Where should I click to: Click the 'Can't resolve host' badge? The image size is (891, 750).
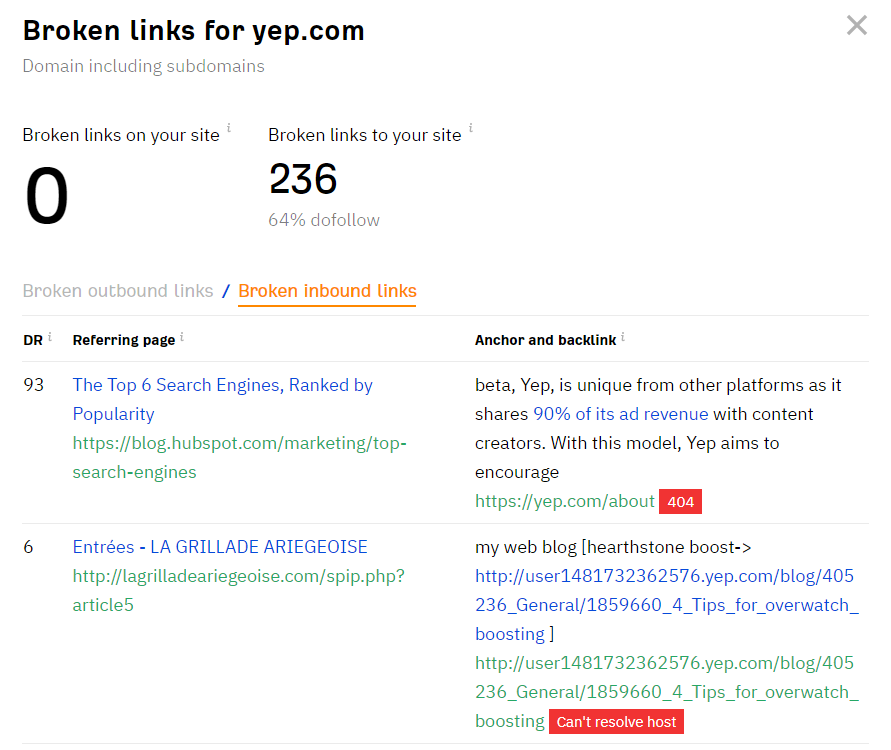[x=616, y=721]
